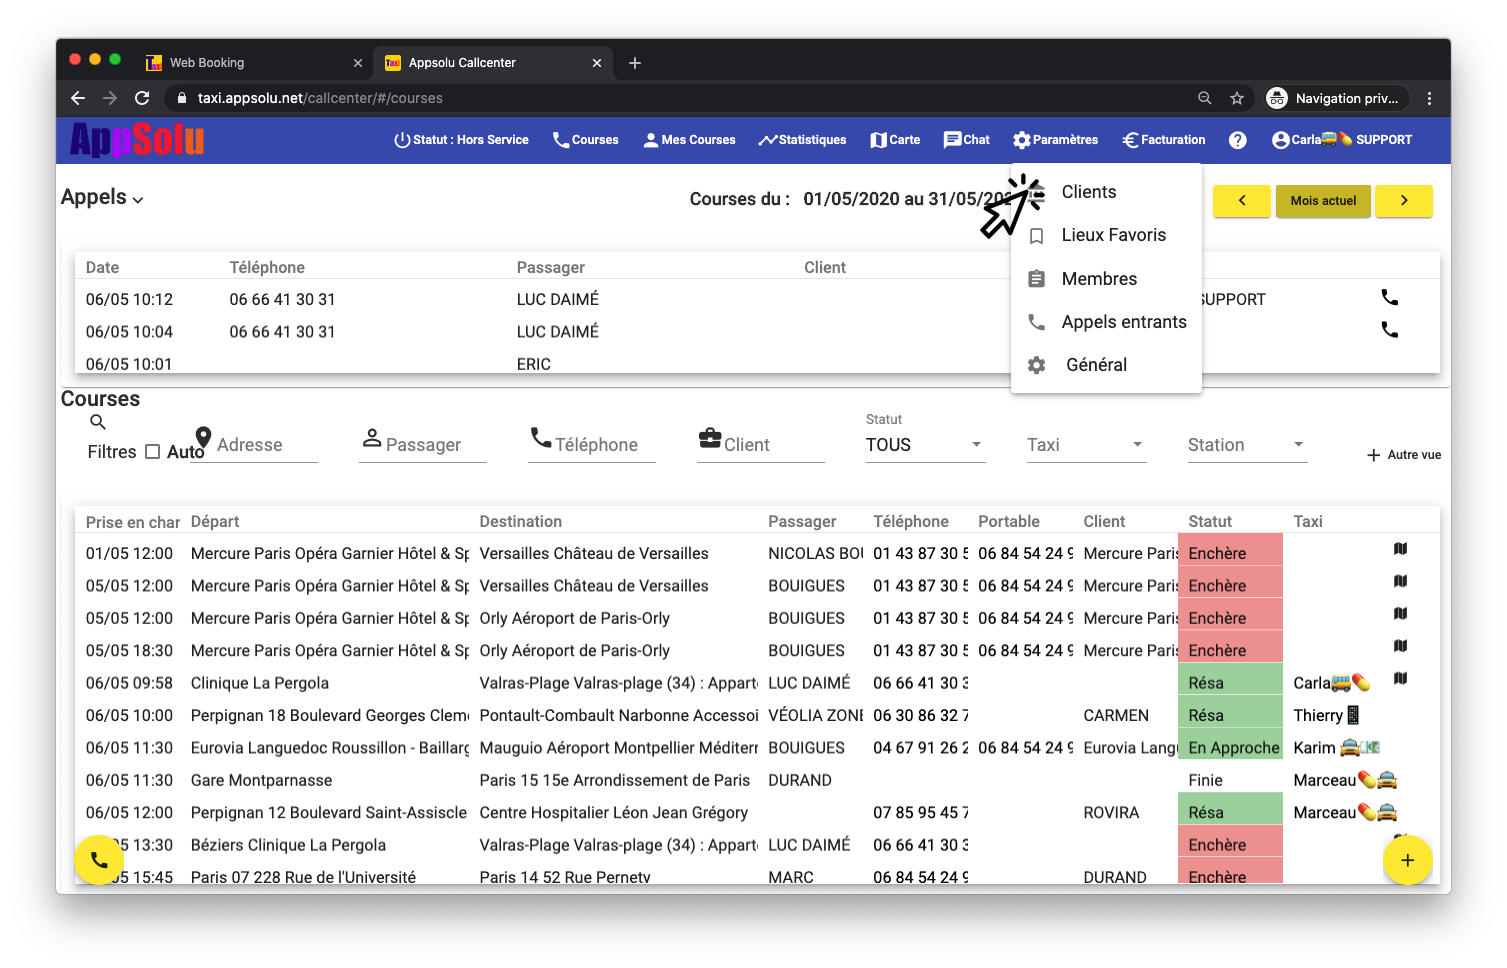Select Général in the Paramètres menu
This screenshot has height=968, width=1507.
1106,365
